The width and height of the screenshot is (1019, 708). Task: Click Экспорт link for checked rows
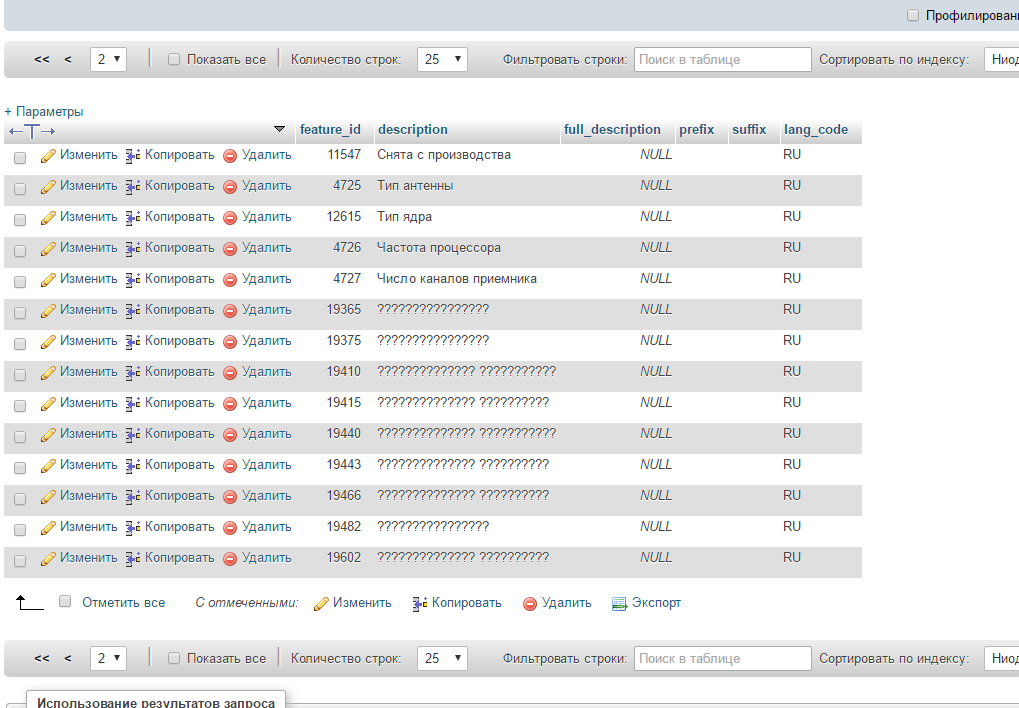[x=656, y=603]
